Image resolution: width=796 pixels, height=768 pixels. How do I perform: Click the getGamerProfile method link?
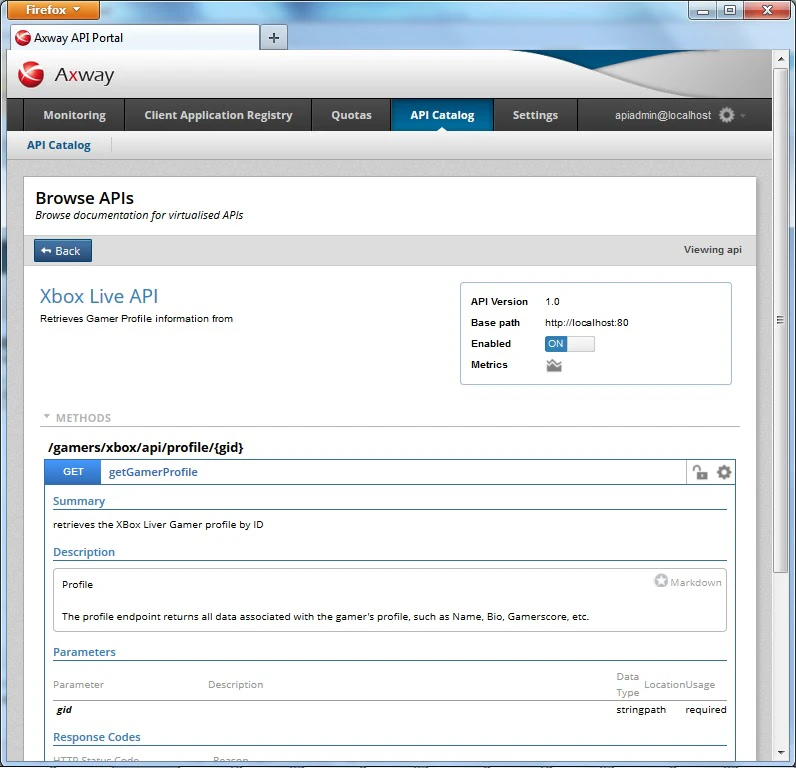pos(153,472)
